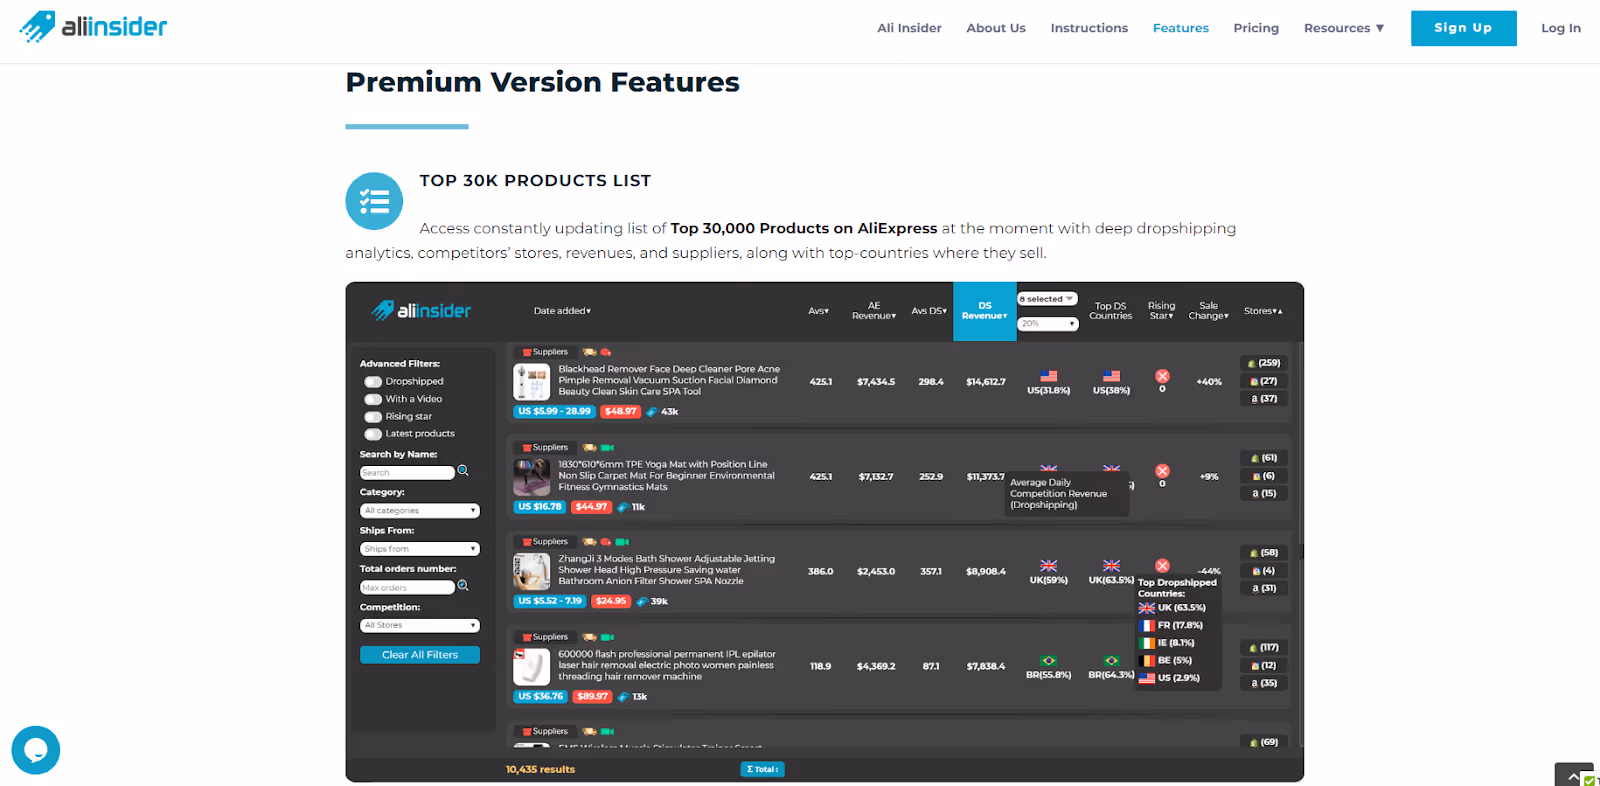
Task: Sort by the DS Revenue column header
Action: 985,311
